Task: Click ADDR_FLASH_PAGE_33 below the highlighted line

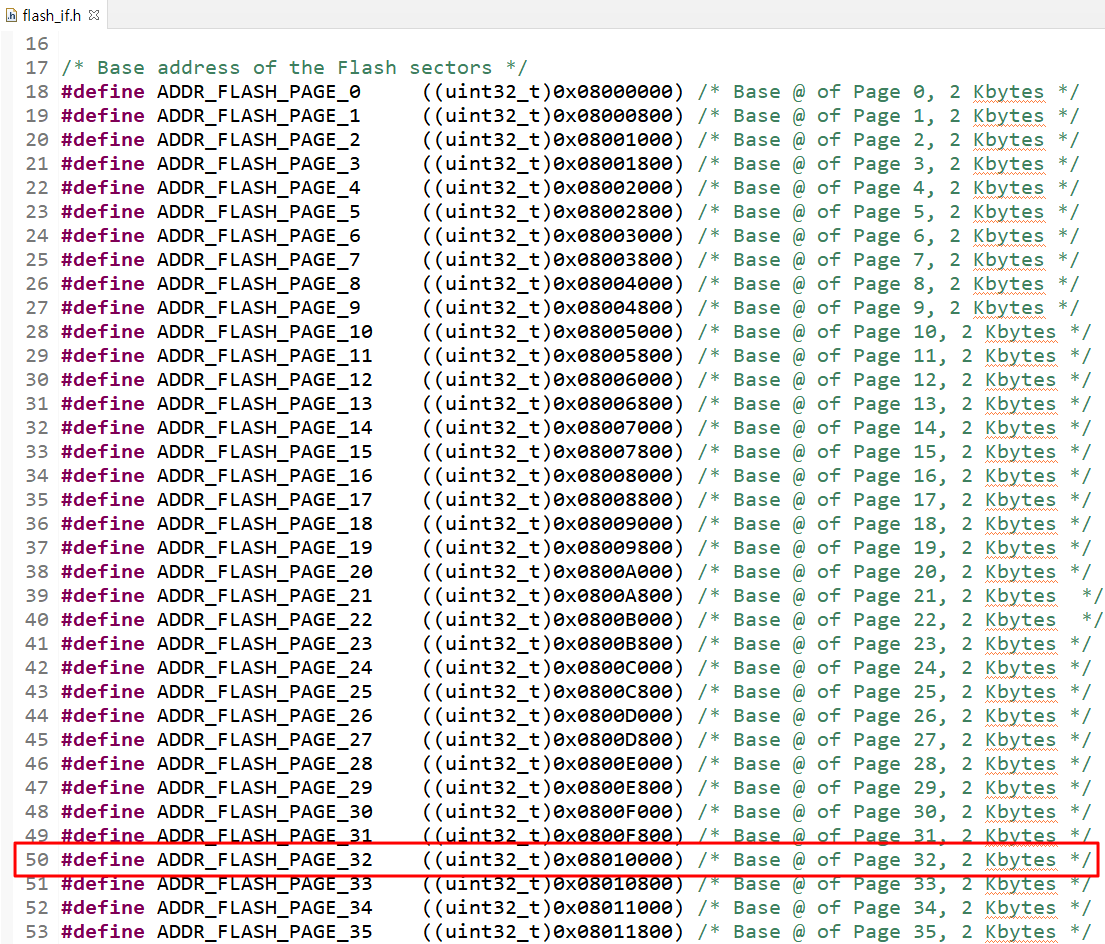Action: point(260,883)
